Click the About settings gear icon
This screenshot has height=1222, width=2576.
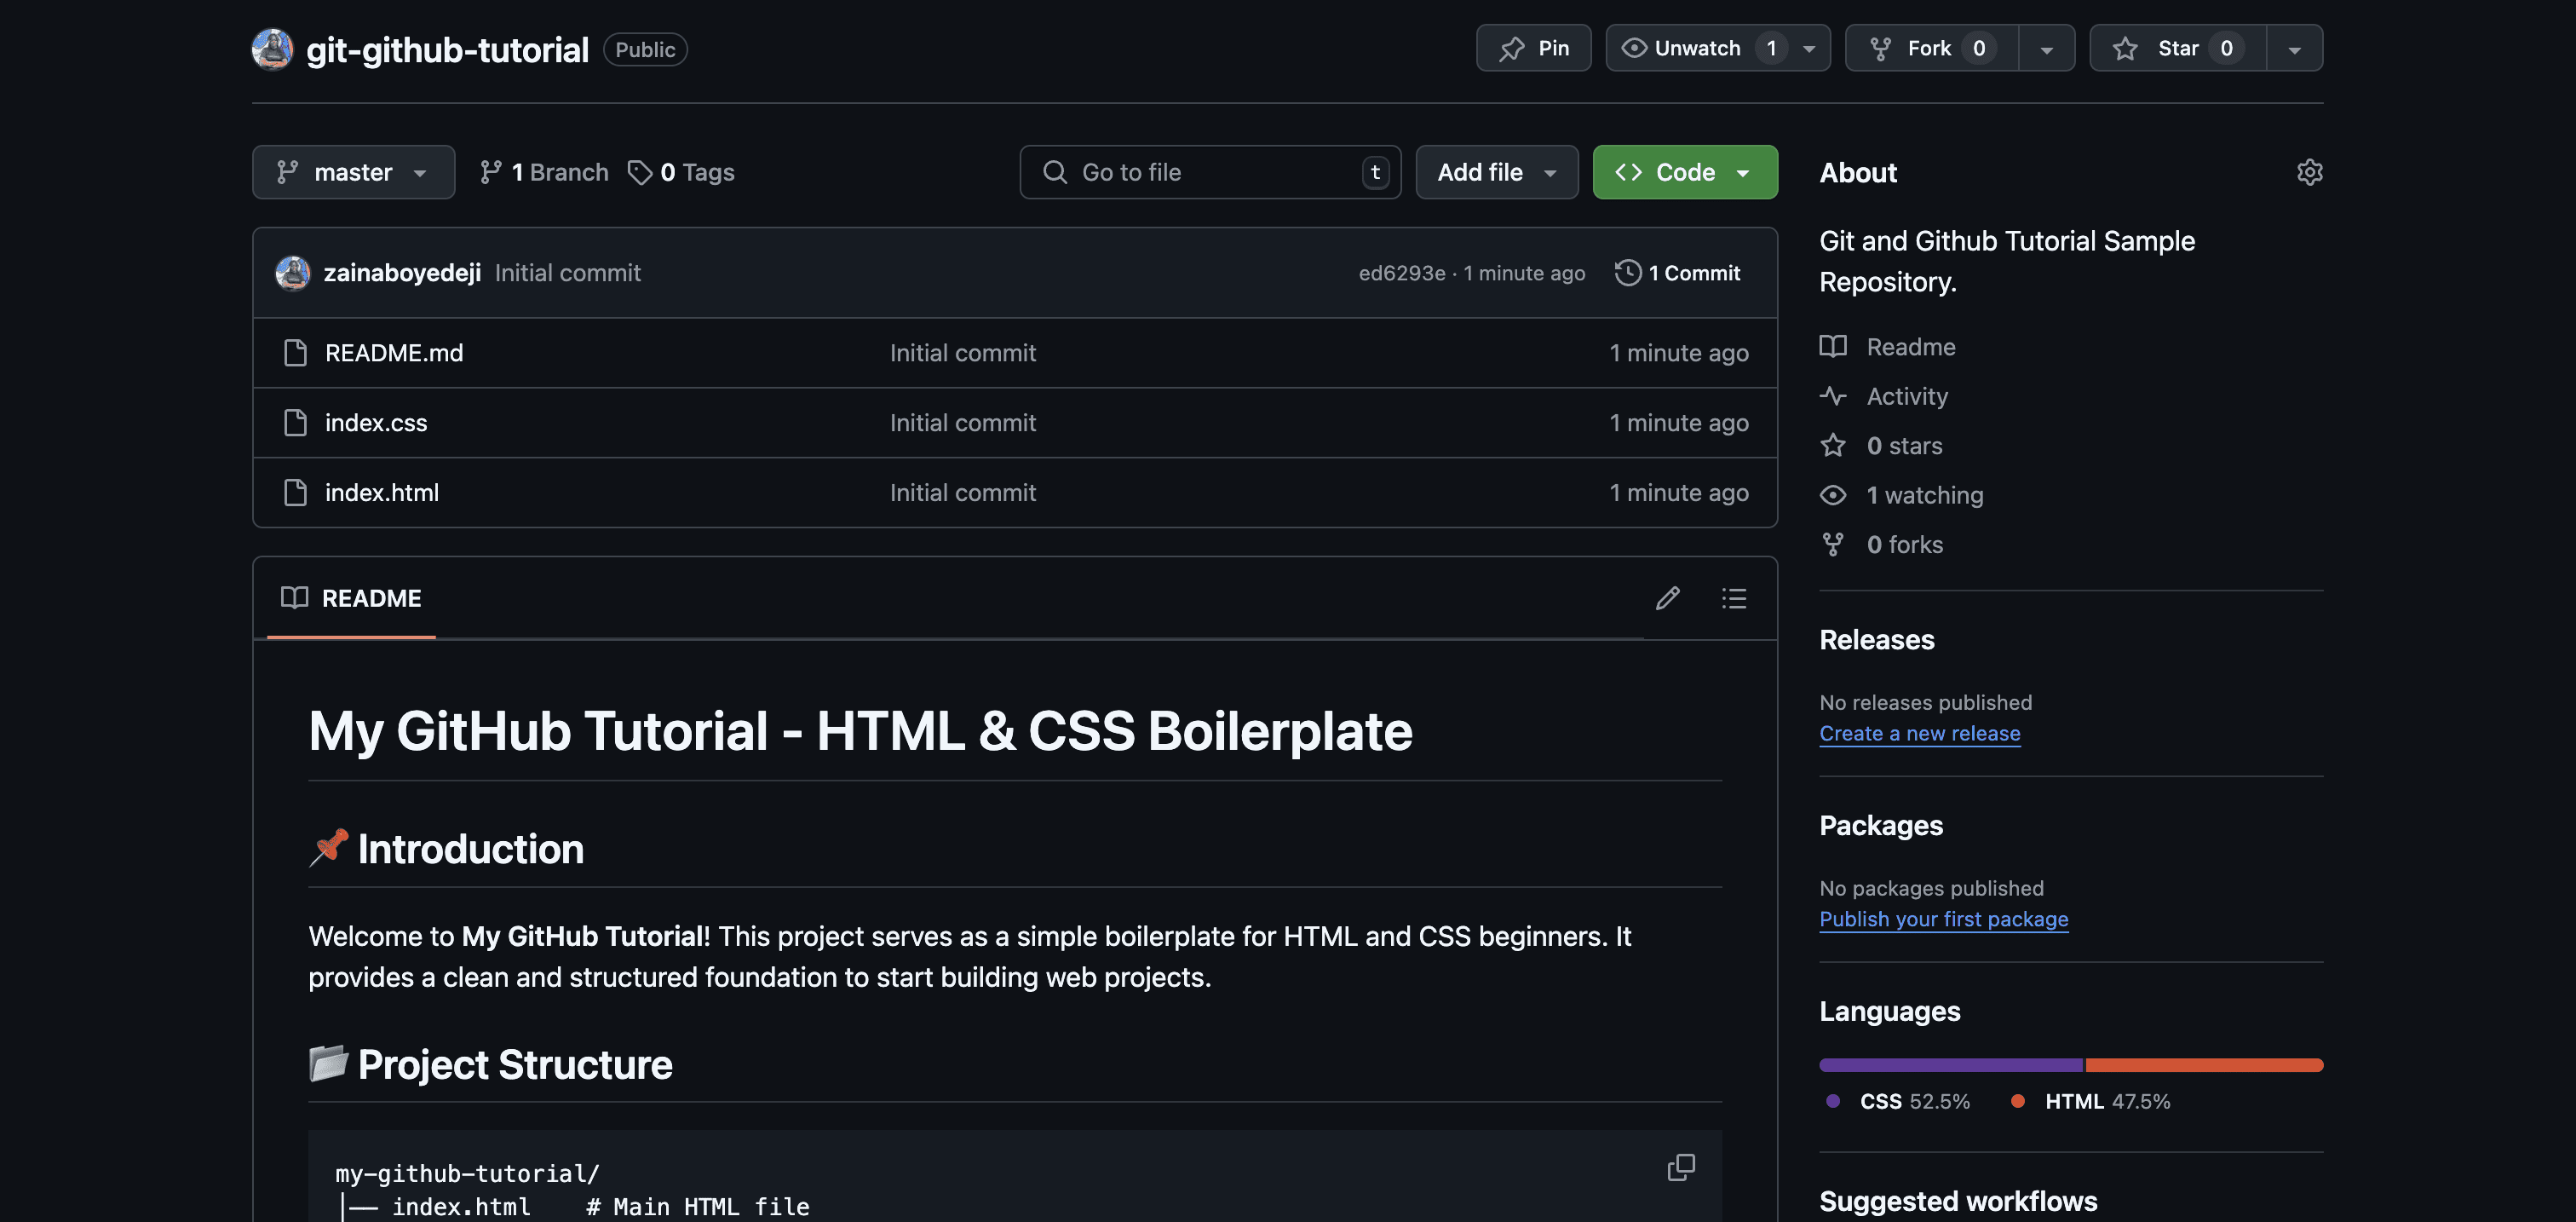(x=2309, y=172)
